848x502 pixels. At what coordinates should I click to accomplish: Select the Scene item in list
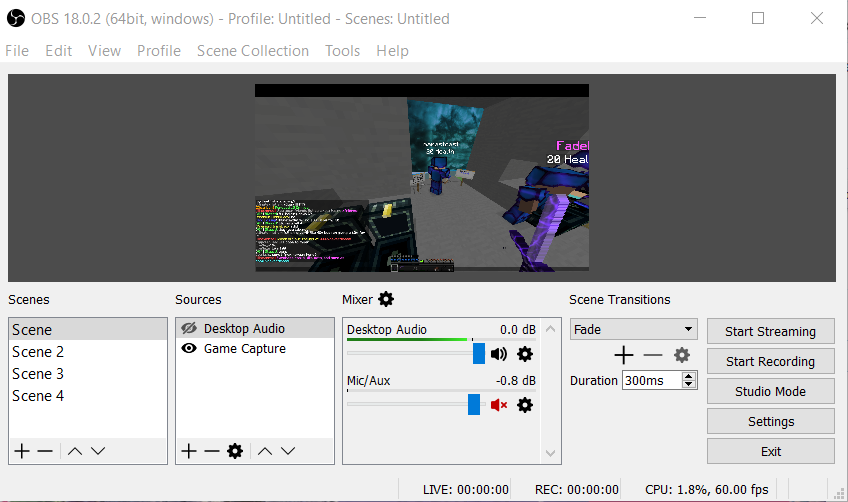pos(88,329)
